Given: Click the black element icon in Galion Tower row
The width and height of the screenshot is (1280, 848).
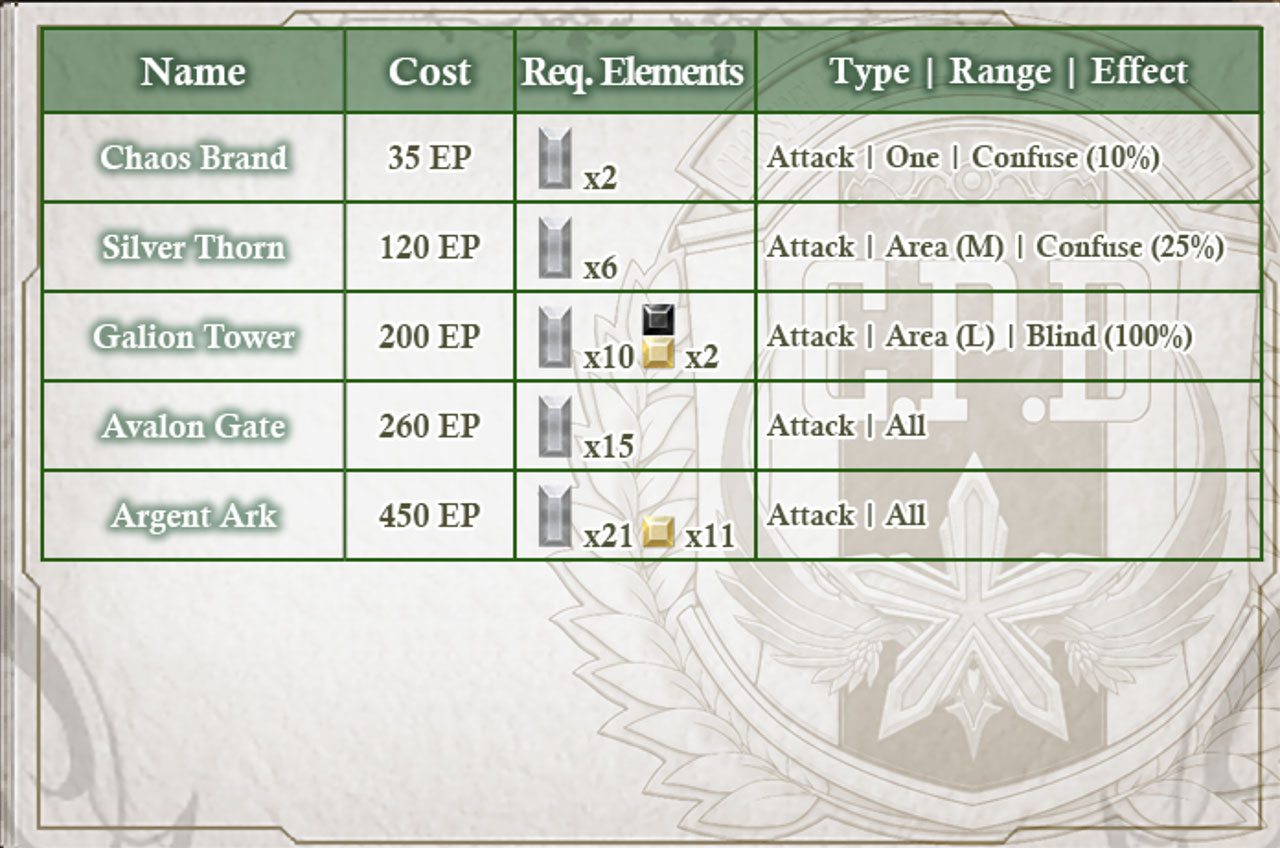Looking at the screenshot, I should pos(658,320).
